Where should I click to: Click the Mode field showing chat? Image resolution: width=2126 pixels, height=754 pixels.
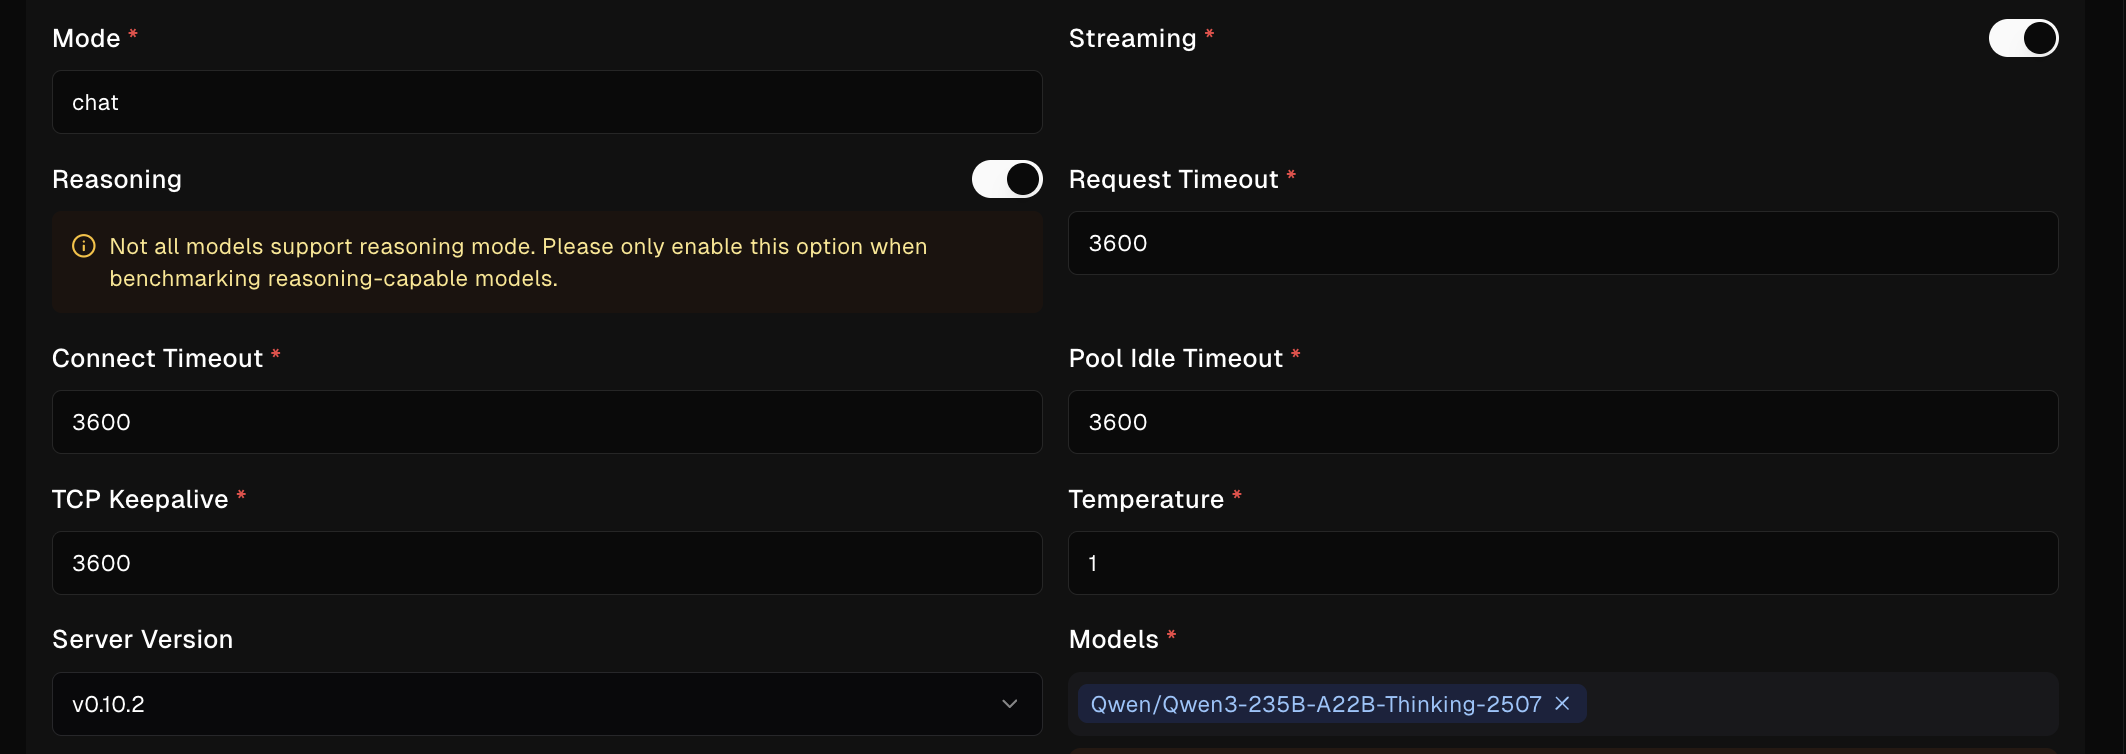[546, 102]
